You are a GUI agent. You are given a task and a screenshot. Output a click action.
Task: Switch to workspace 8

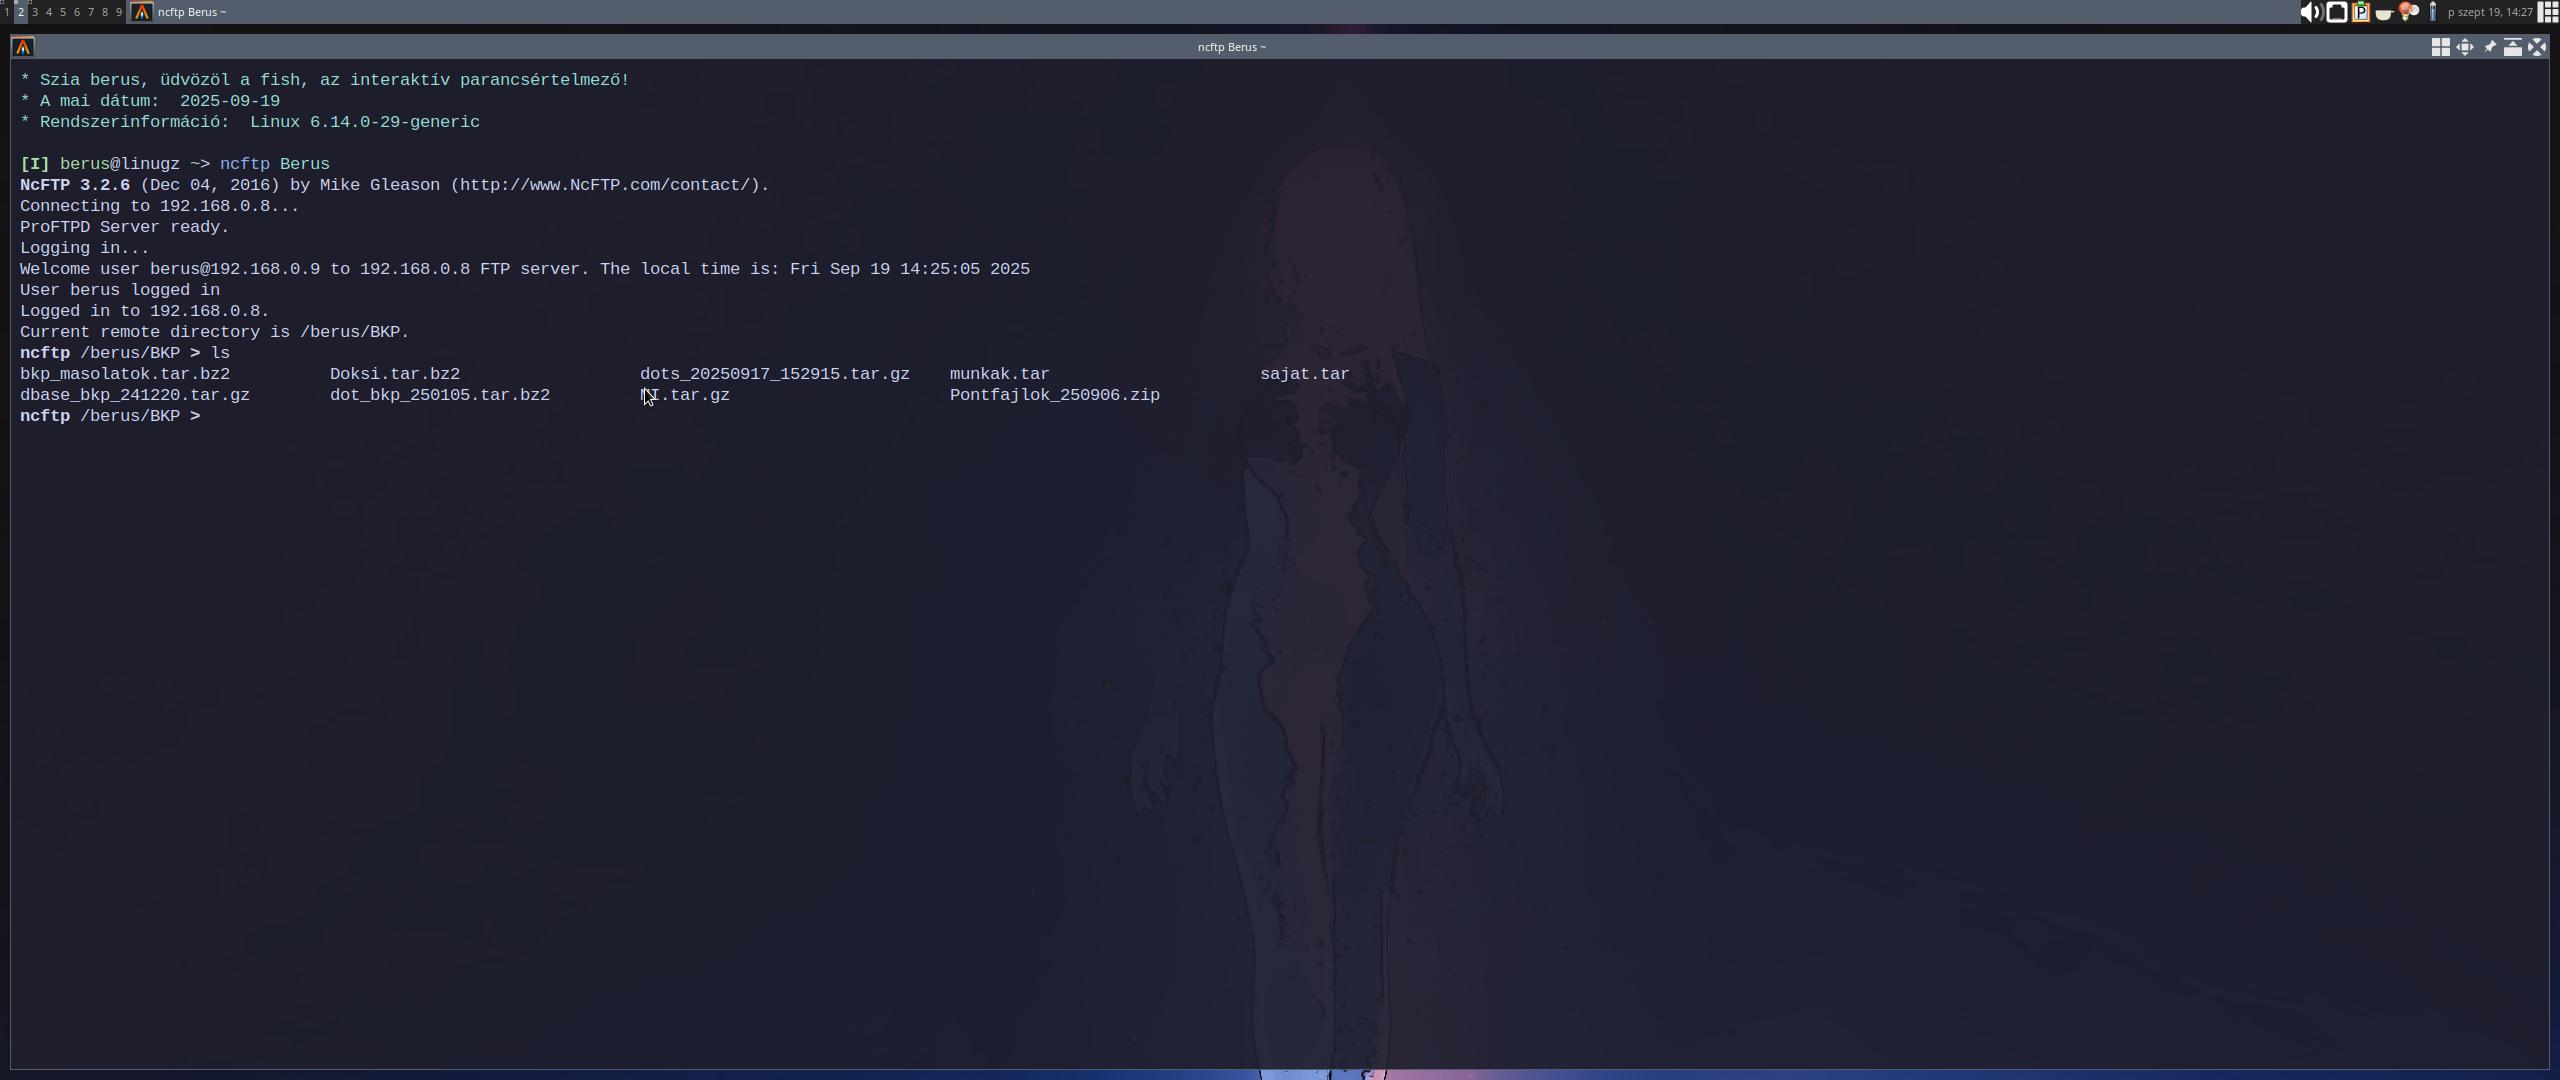click(105, 12)
